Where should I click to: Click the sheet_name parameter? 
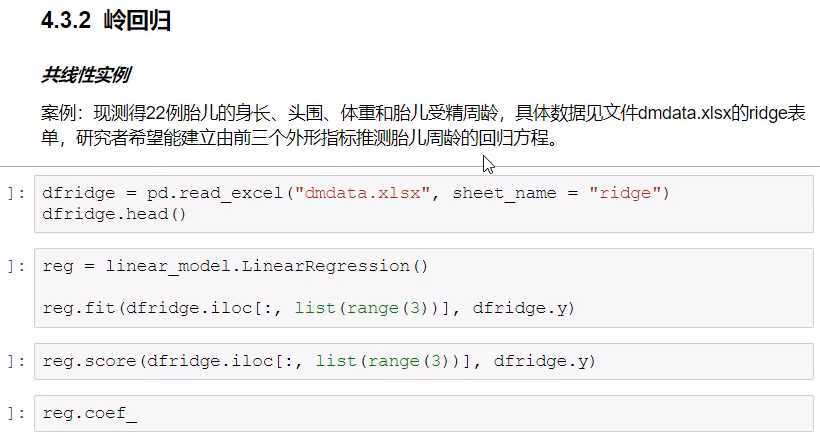click(x=504, y=193)
